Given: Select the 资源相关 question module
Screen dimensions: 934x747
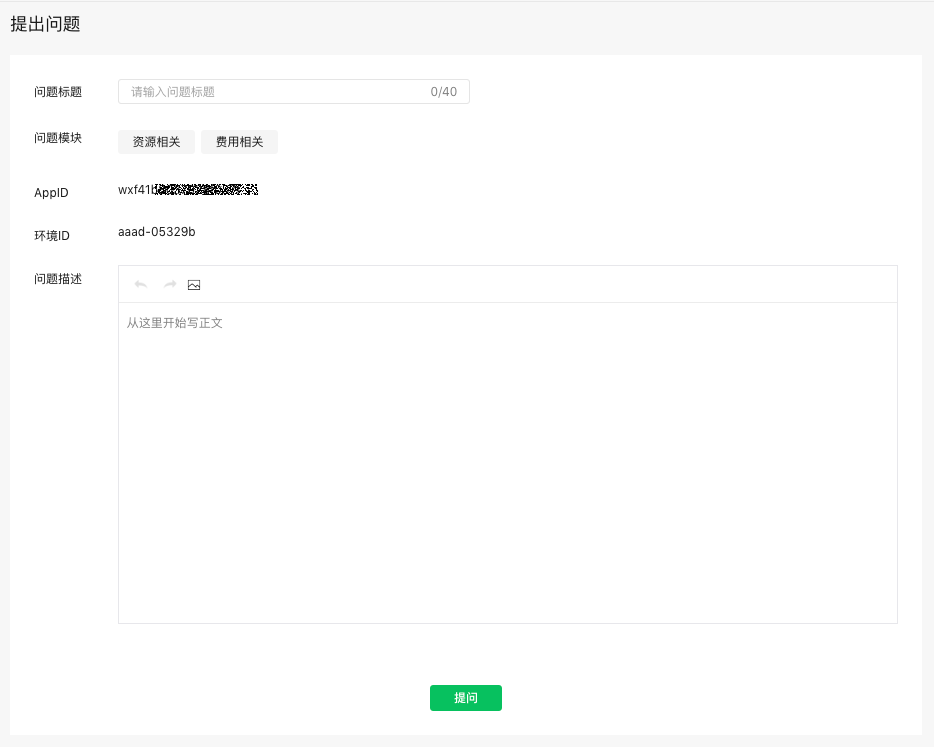Looking at the screenshot, I should click(x=155, y=141).
